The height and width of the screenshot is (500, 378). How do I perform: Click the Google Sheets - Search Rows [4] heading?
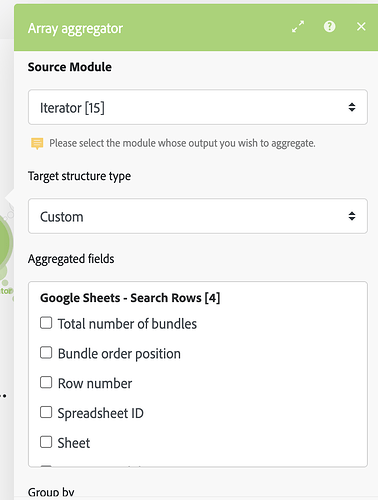click(130, 298)
